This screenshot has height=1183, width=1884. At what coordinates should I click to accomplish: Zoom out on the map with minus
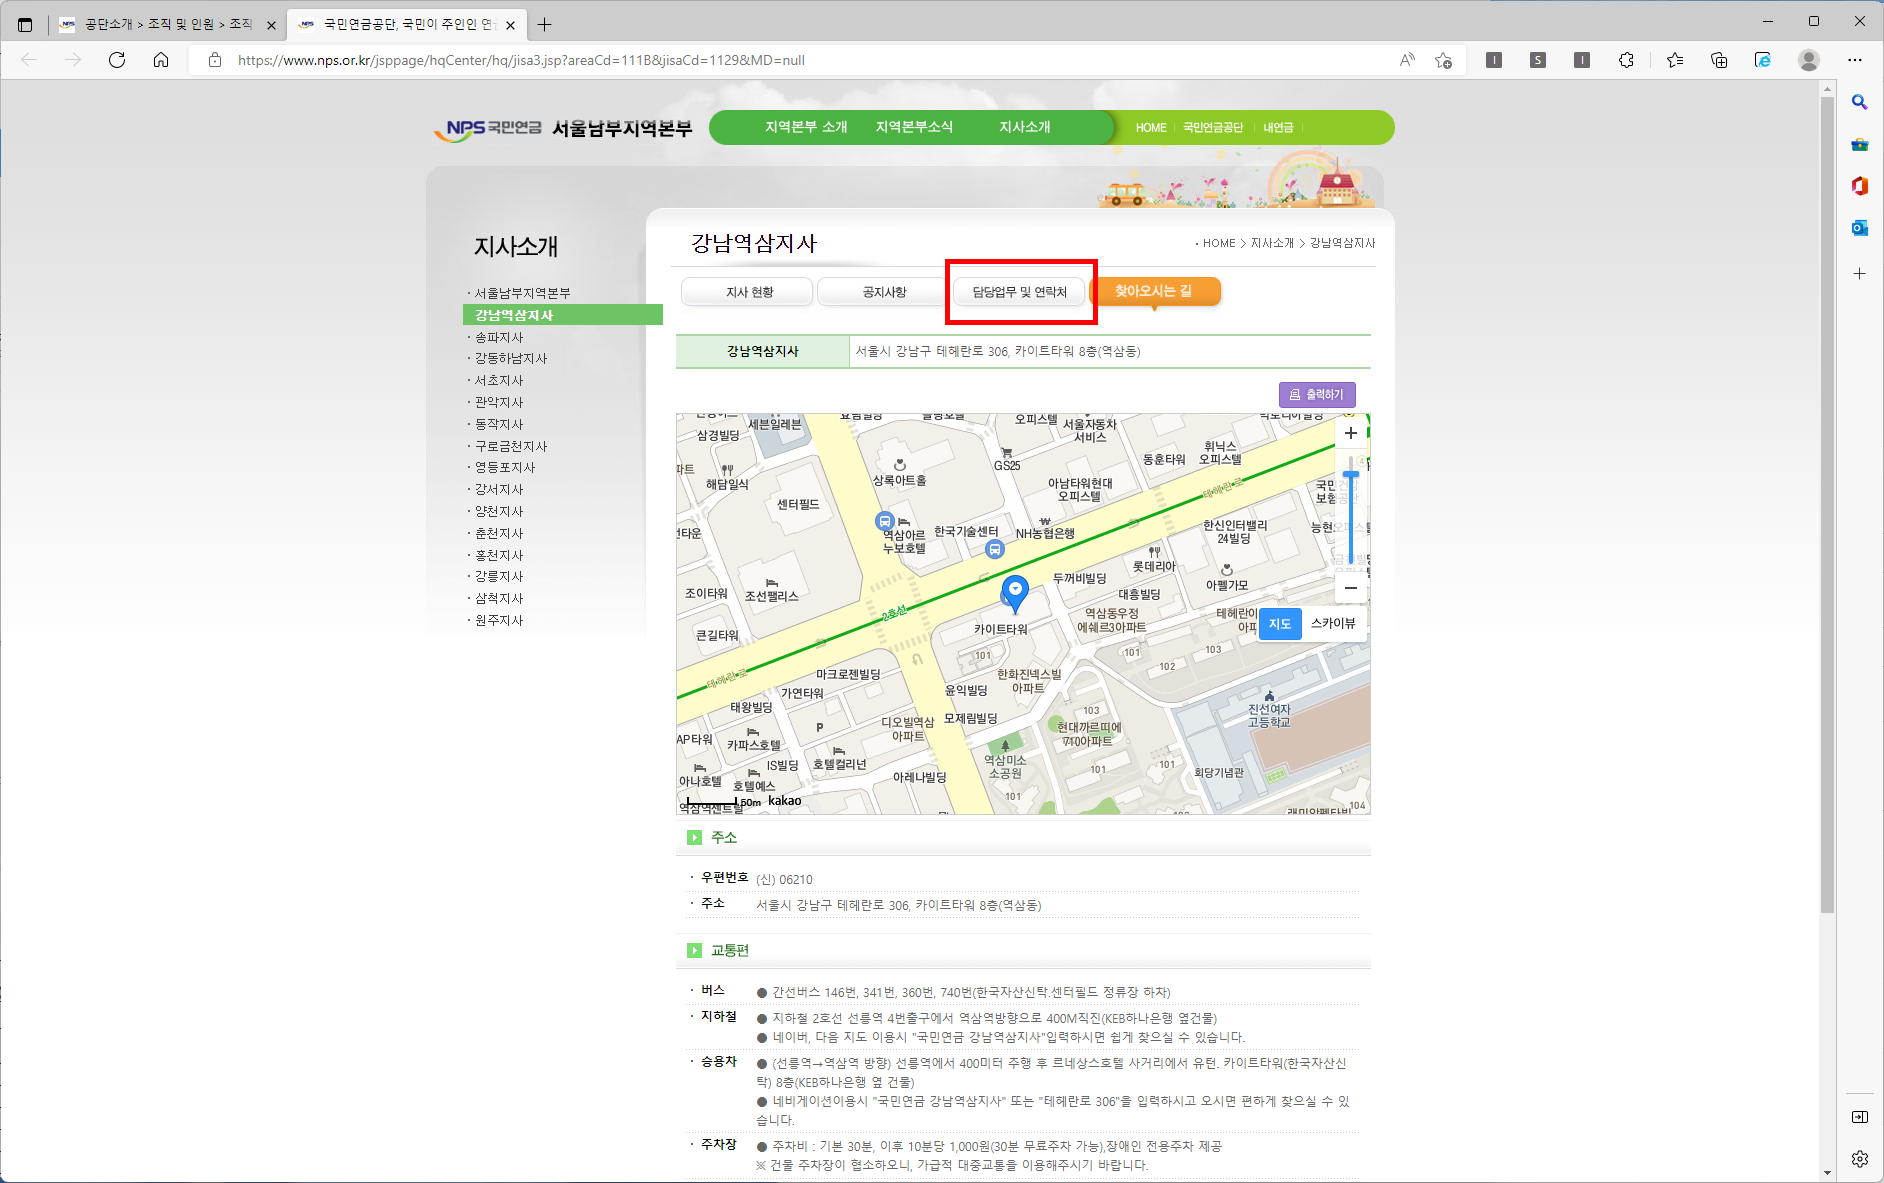coord(1351,588)
